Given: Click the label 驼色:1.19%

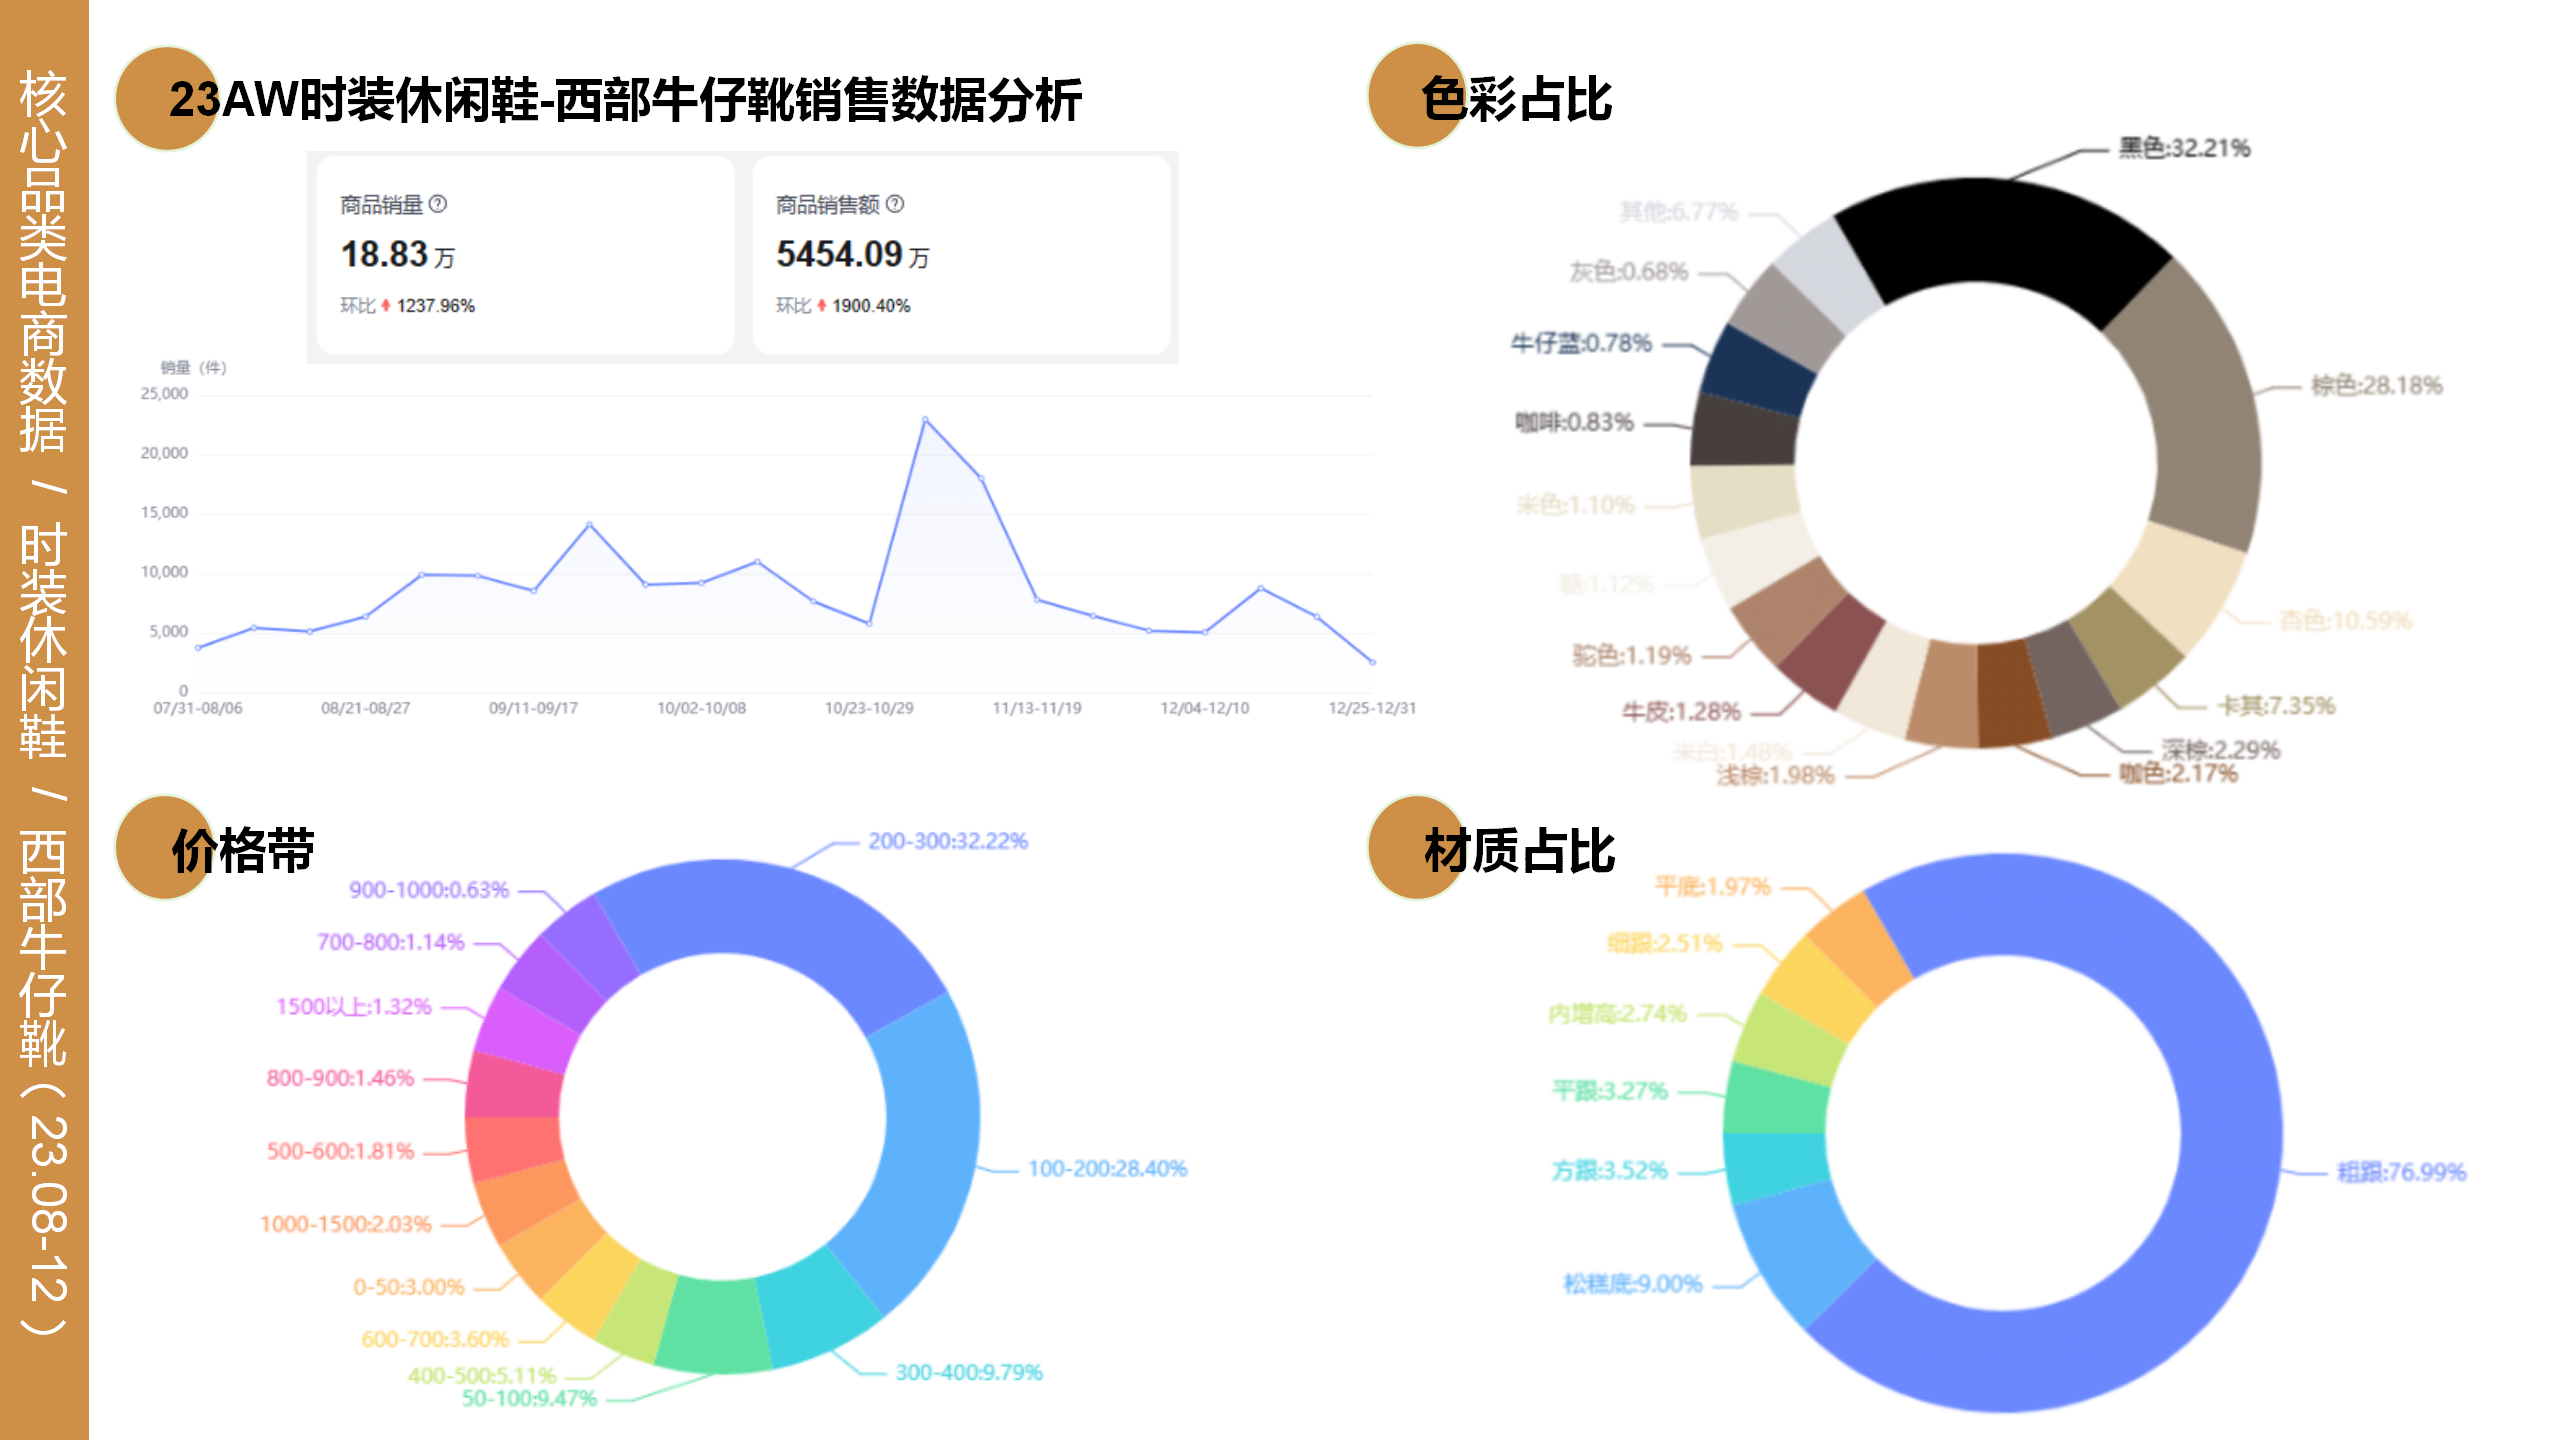Looking at the screenshot, I should pos(1632,656).
